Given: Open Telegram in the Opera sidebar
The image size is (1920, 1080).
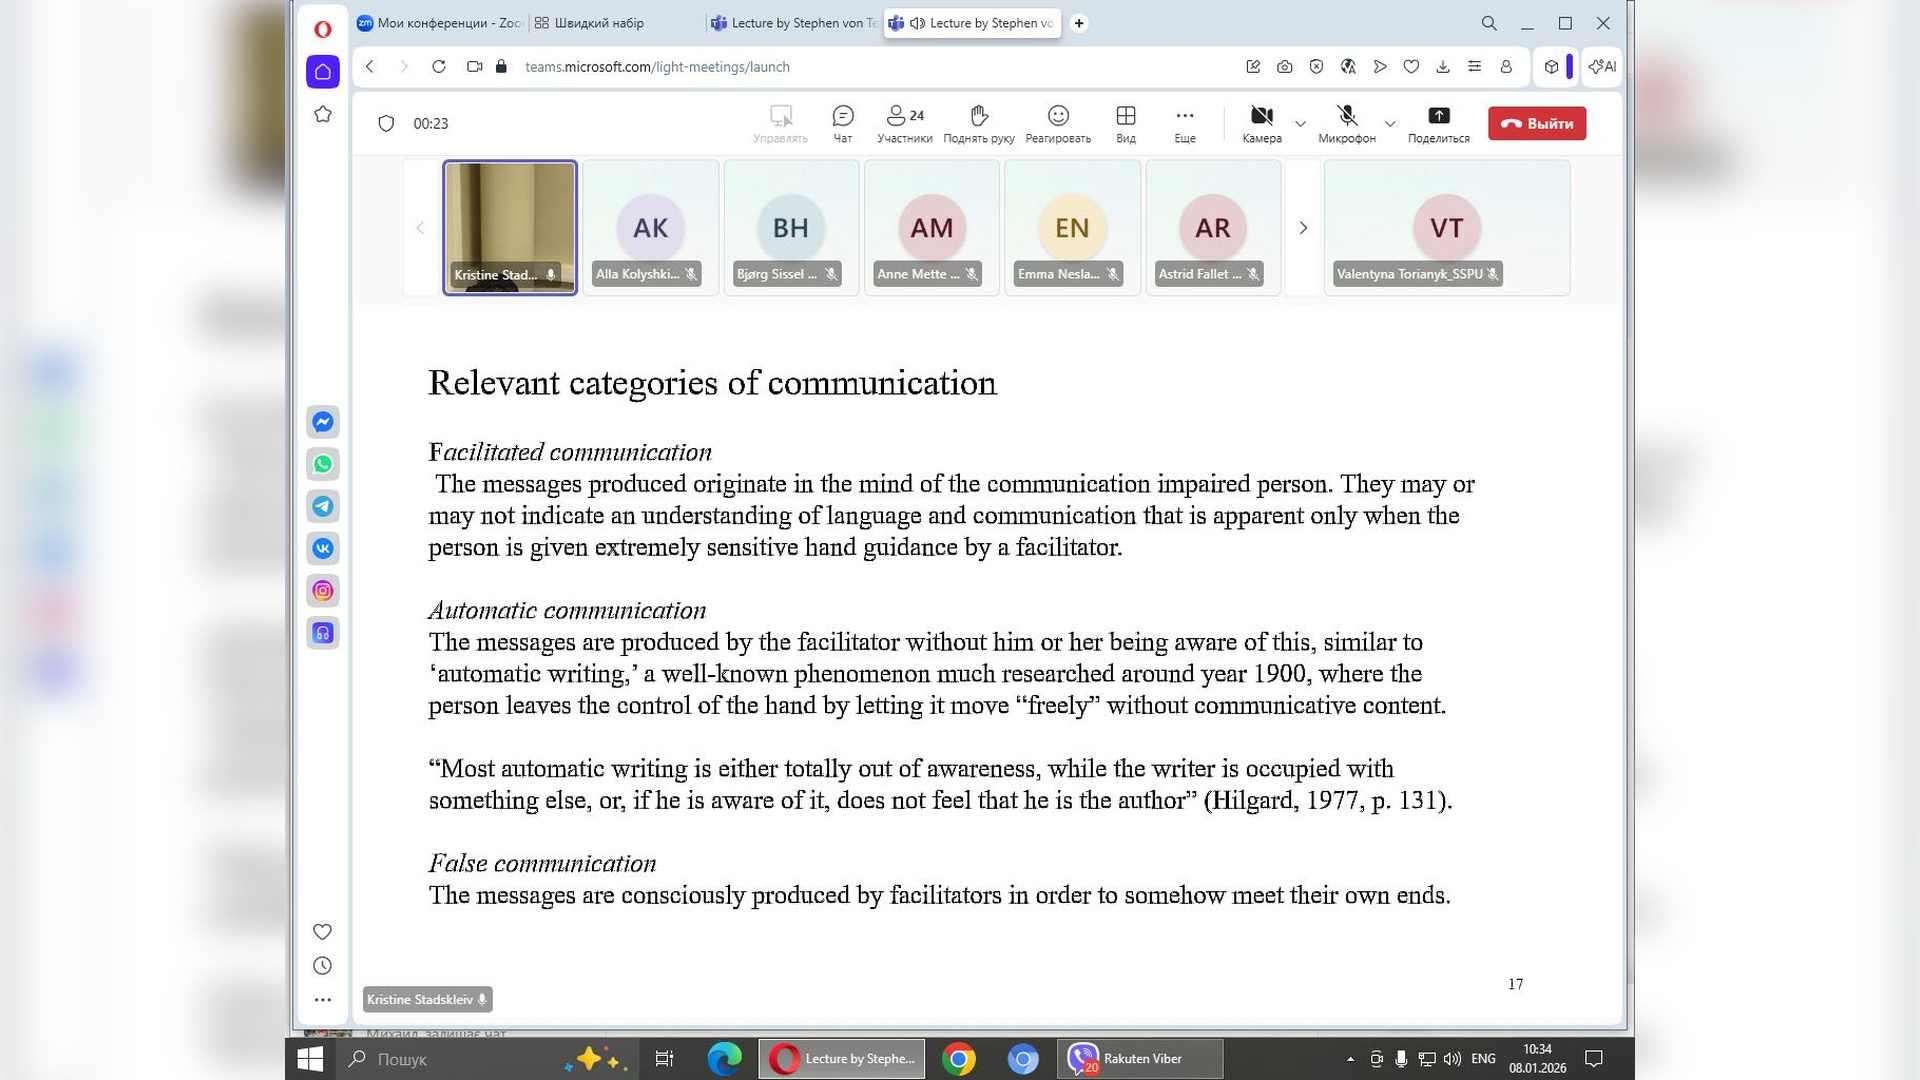Looking at the screenshot, I should (x=322, y=506).
